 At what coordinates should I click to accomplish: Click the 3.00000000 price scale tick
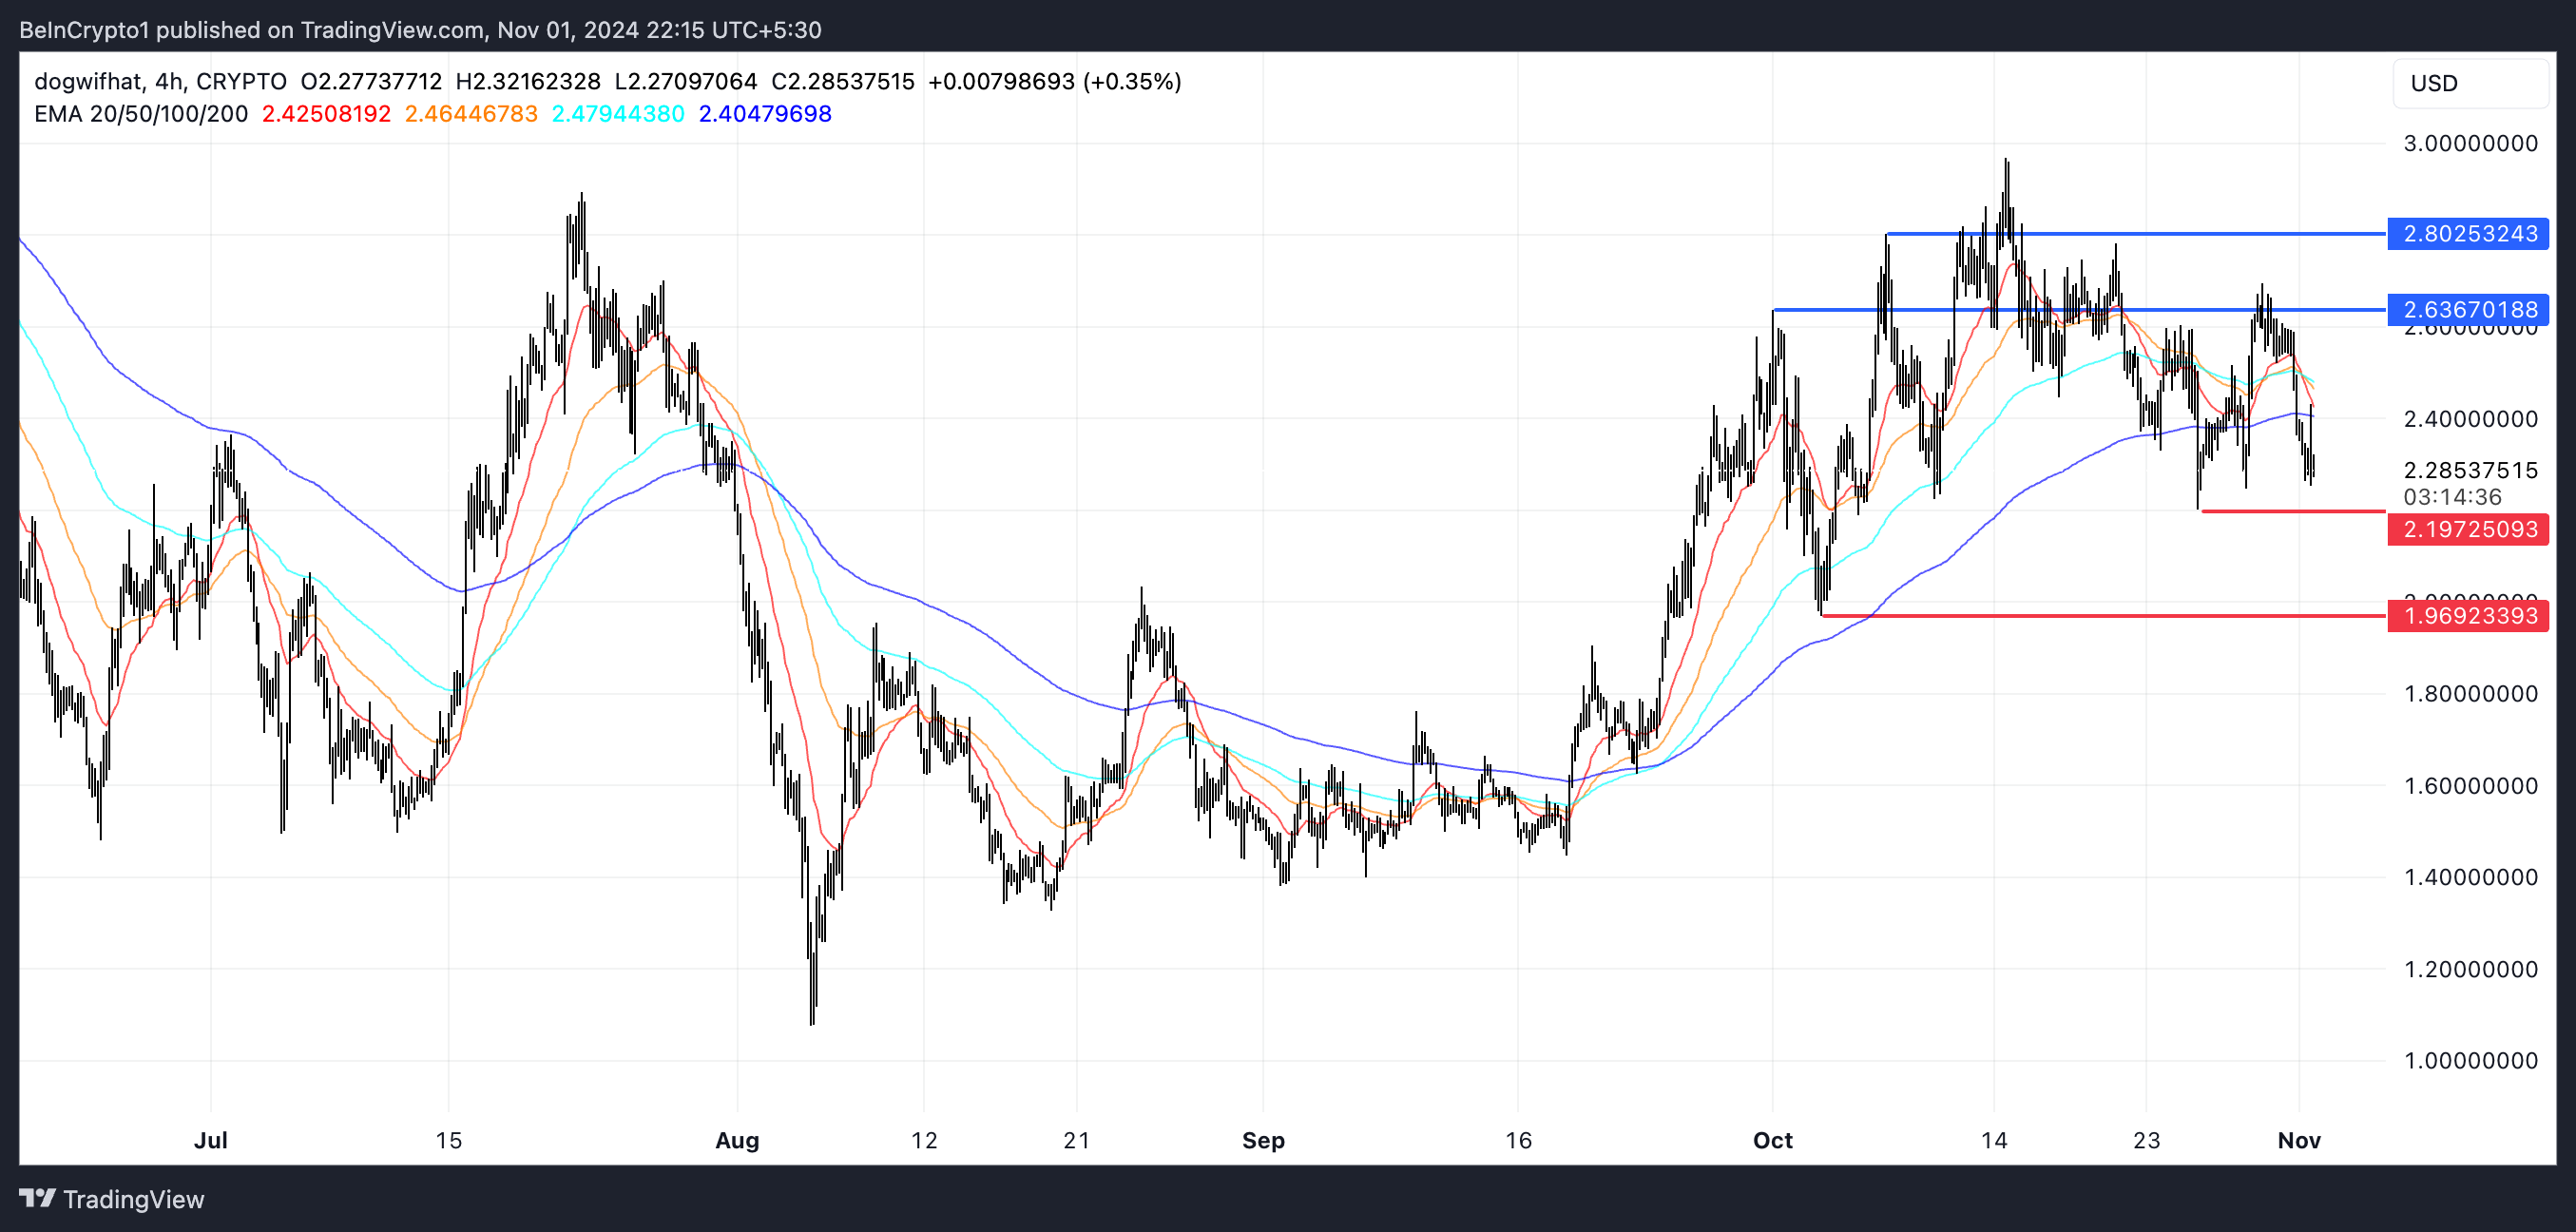pyautogui.click(x=2470, y=143)
